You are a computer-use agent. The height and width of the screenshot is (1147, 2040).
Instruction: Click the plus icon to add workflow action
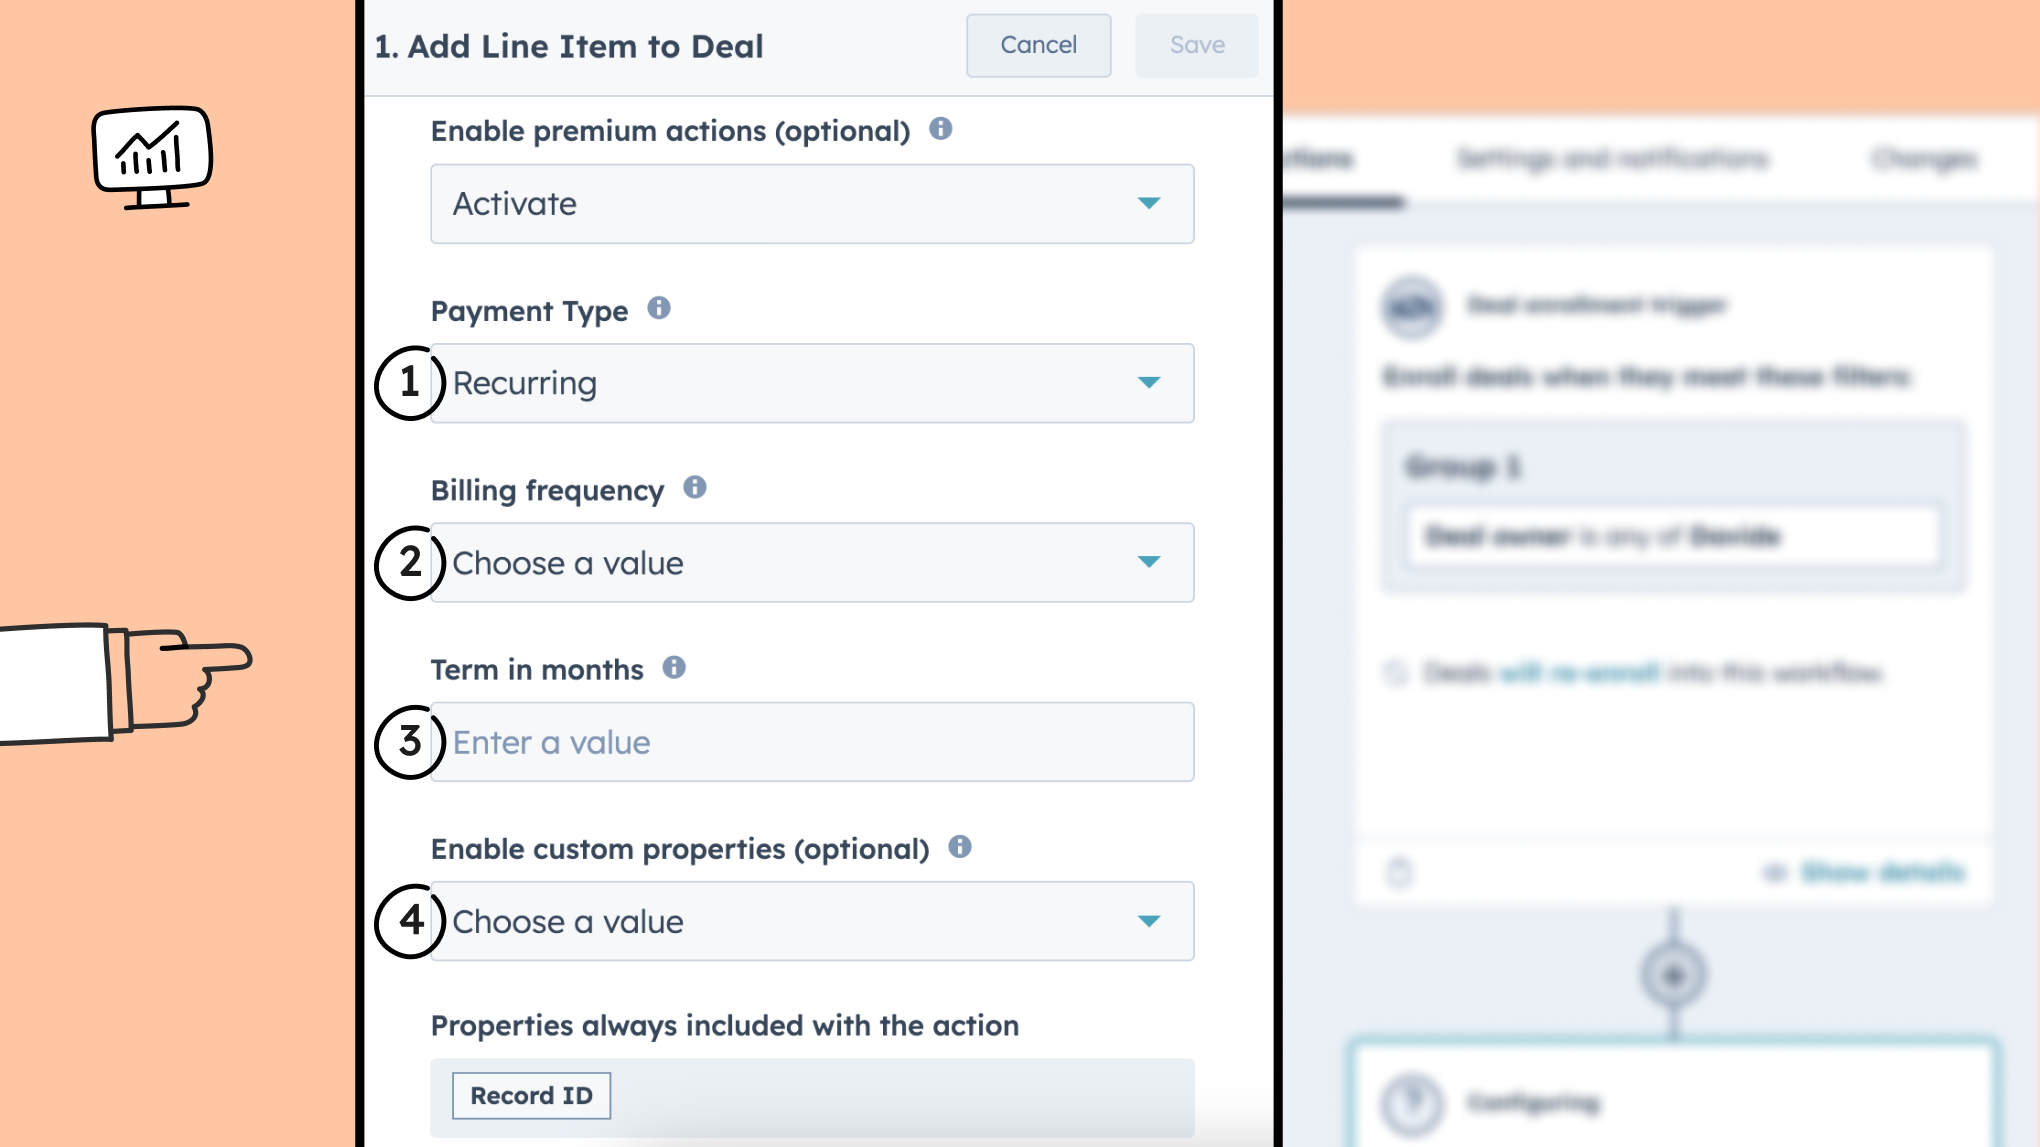point(1673,974)
